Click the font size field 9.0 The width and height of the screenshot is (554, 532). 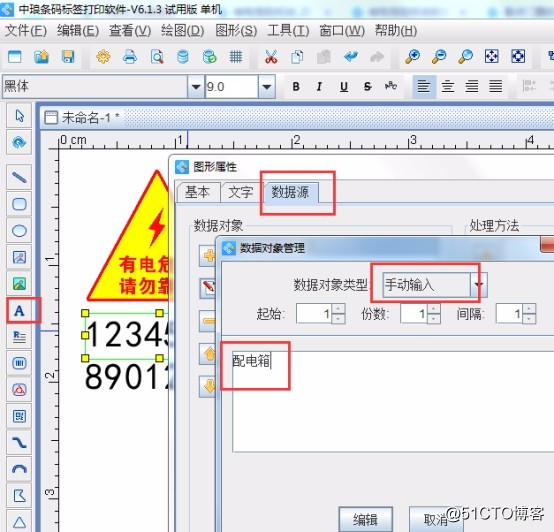pyautogui.click(x=232, y=86)
